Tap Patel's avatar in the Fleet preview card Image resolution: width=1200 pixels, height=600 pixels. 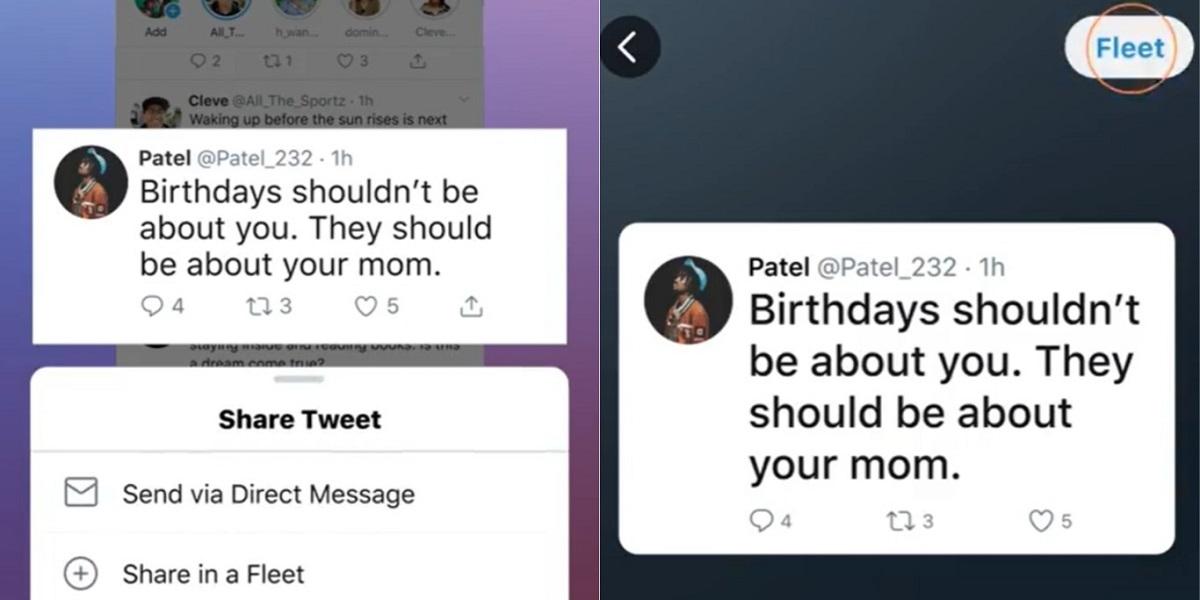click(x=688, y=300)
